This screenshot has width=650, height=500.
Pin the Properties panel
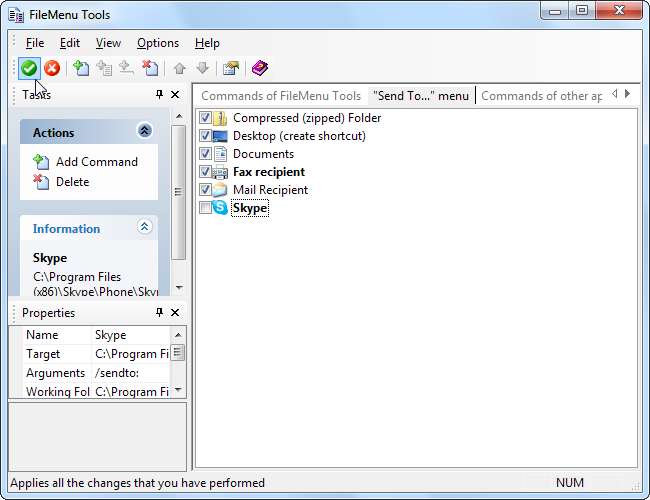[159, 312]
